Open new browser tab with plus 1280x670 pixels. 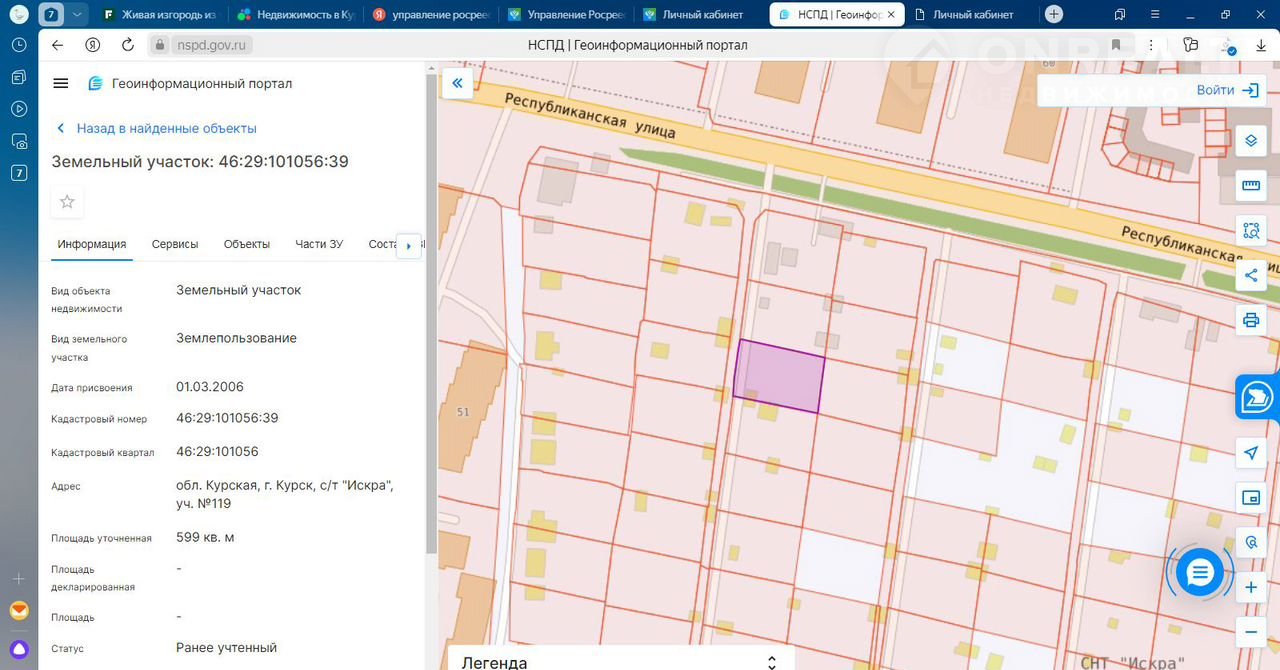pyautogui.click(x=1053, y=15)
